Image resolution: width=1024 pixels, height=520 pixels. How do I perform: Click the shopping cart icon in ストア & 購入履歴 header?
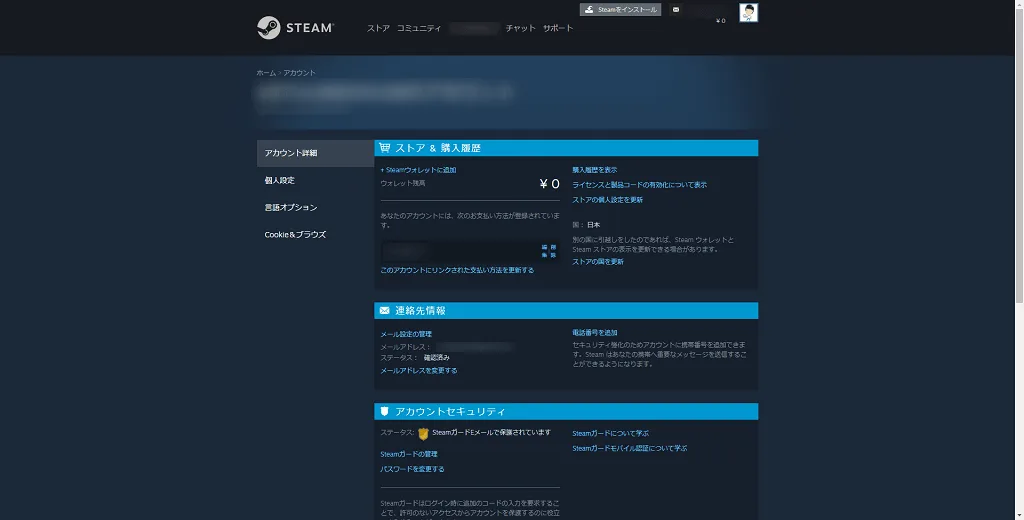(x=385, y=148)
